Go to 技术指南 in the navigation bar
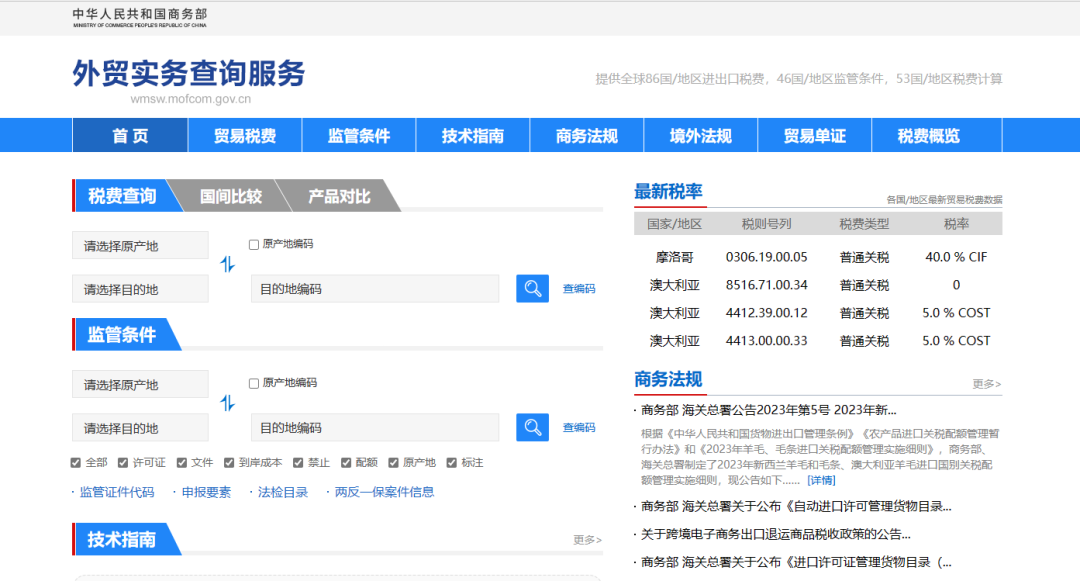The image size is (1080, 581). [x=473, y=136]
